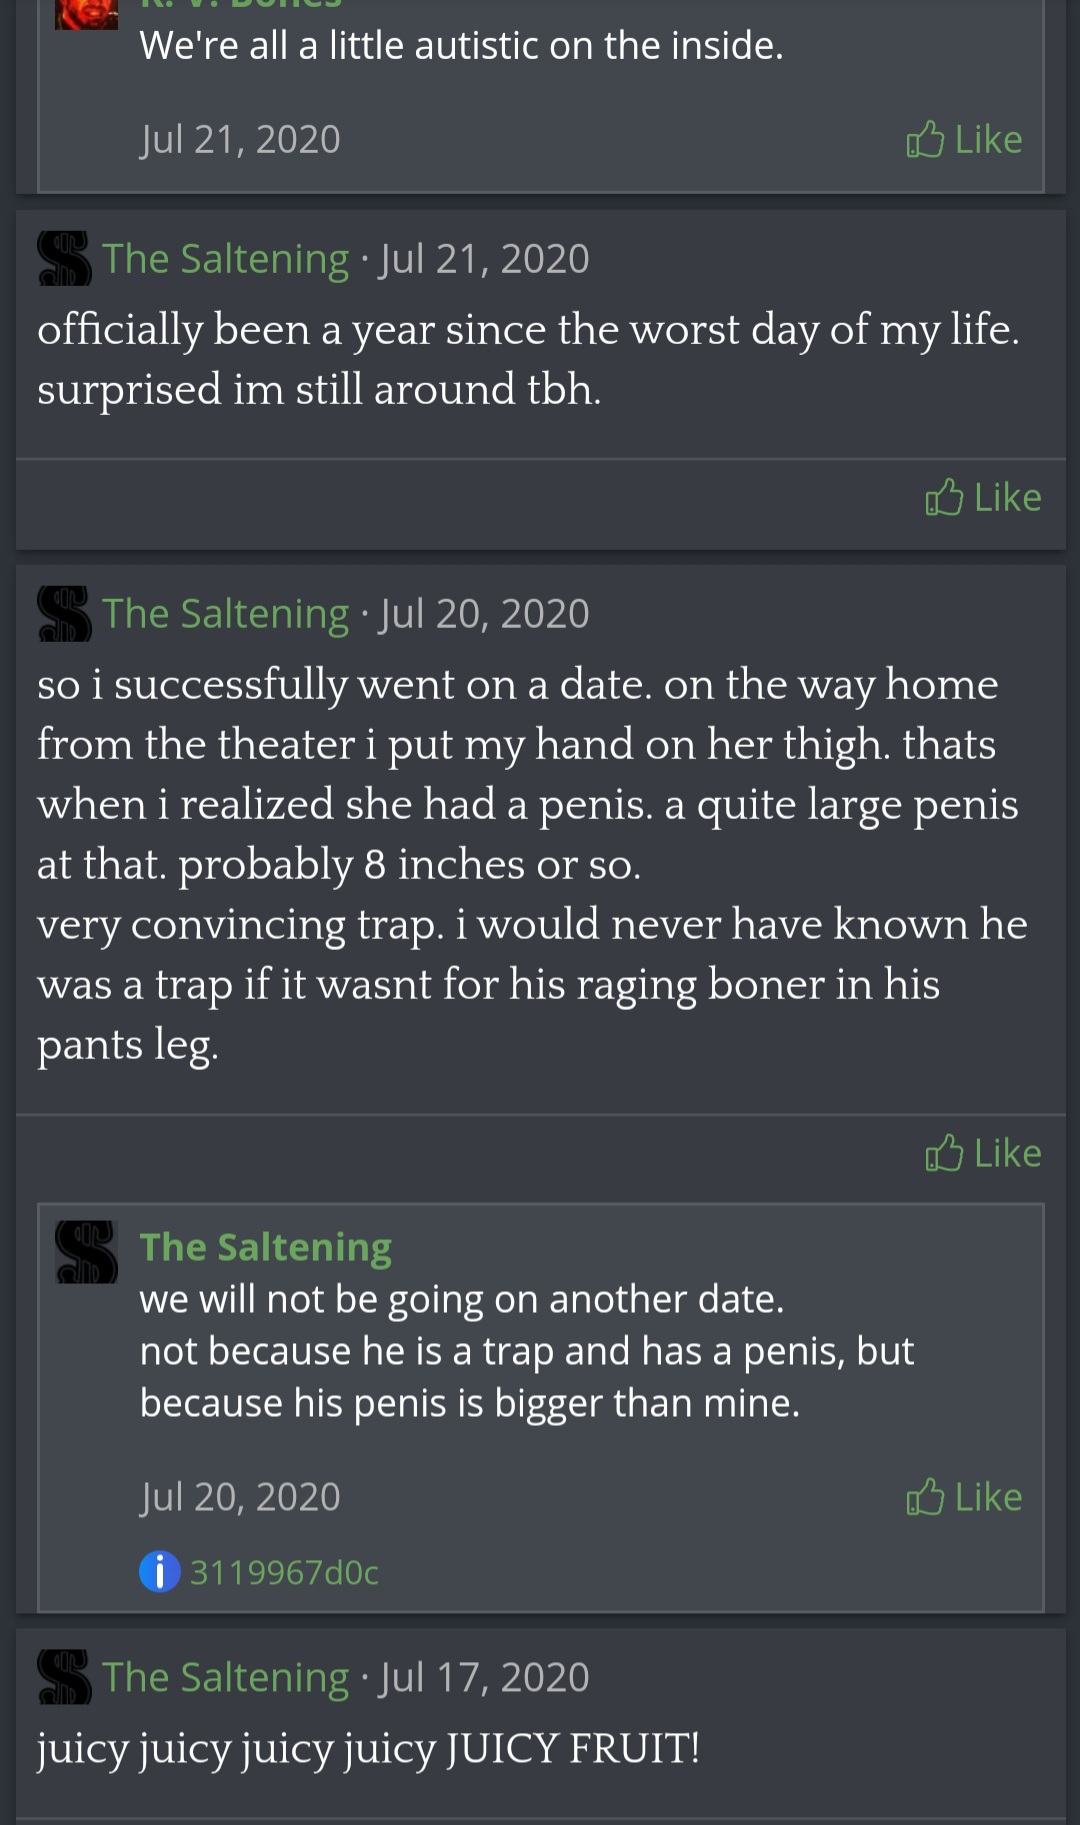The image size is (1080, 1825).
Task: Like the "not going on another date" reply
Action: [x=964, y=1497]
